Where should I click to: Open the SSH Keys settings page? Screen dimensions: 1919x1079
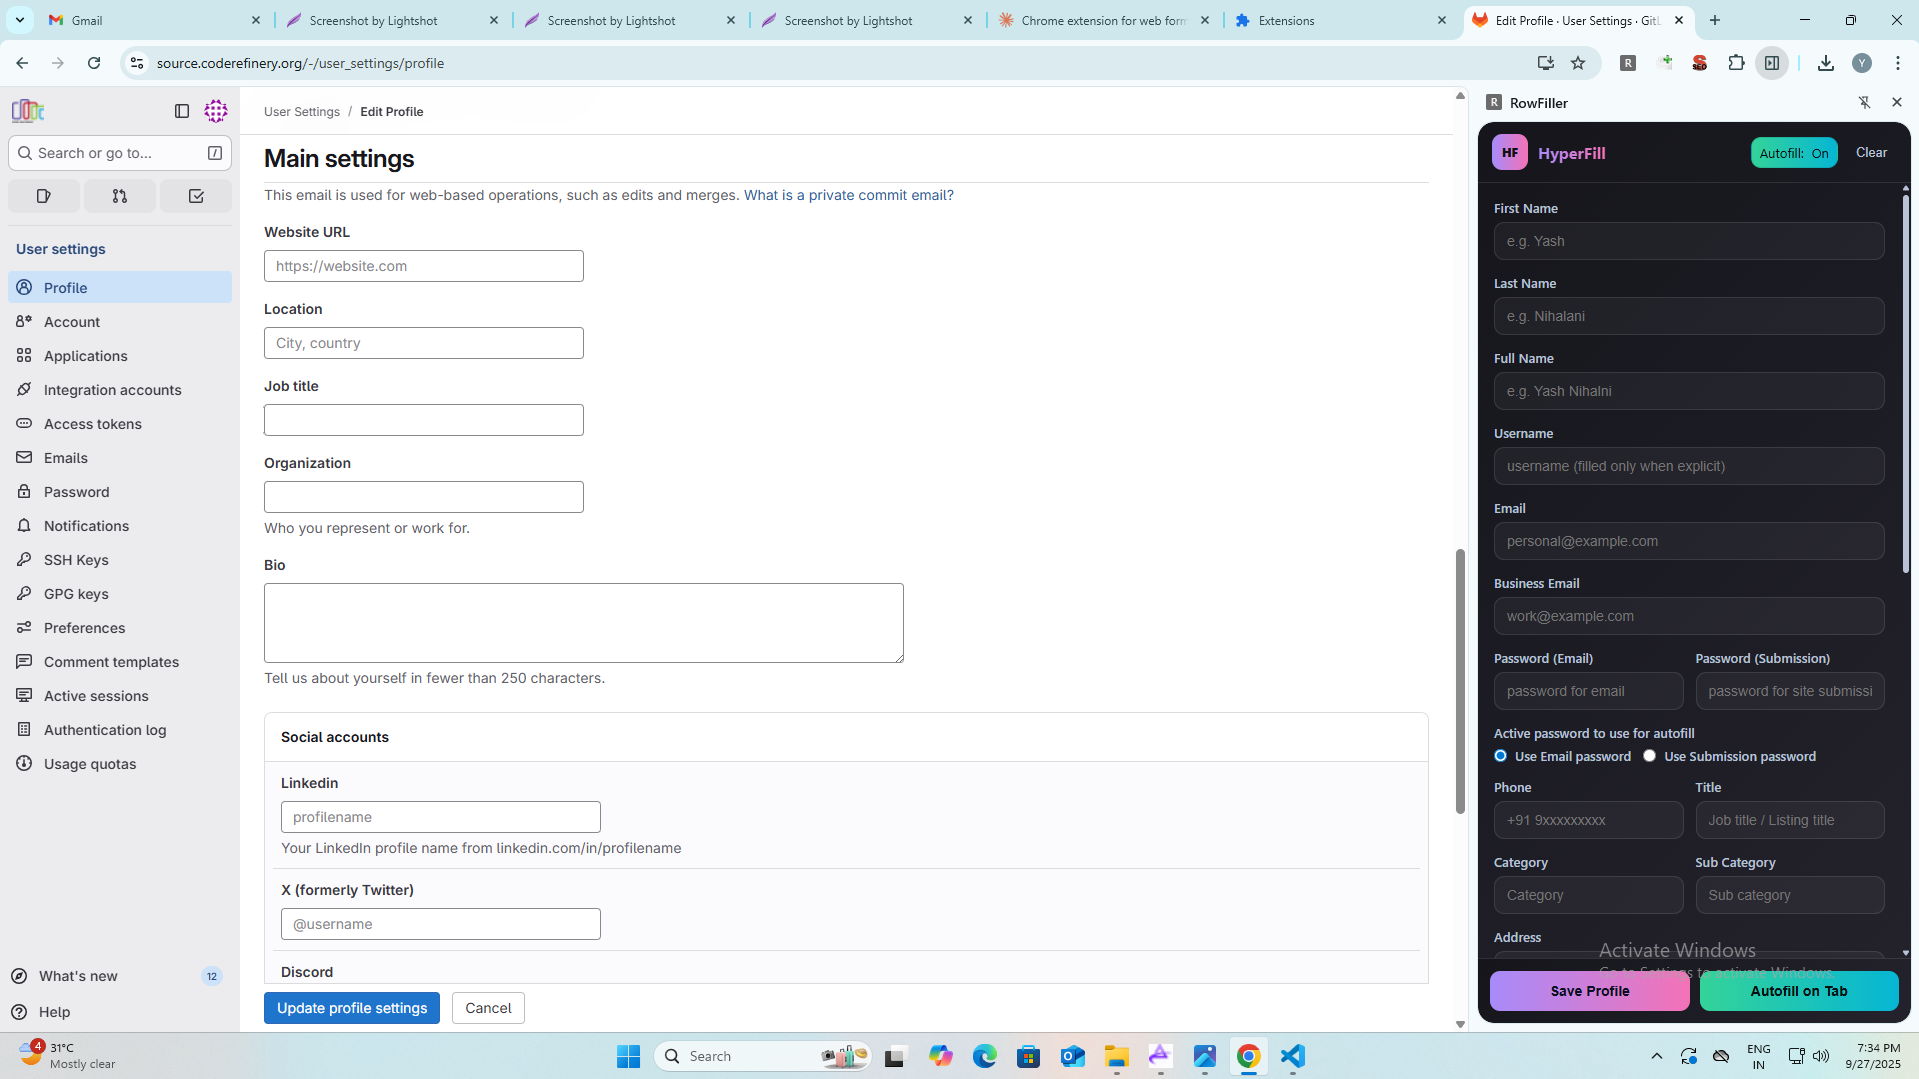(76, 560)
